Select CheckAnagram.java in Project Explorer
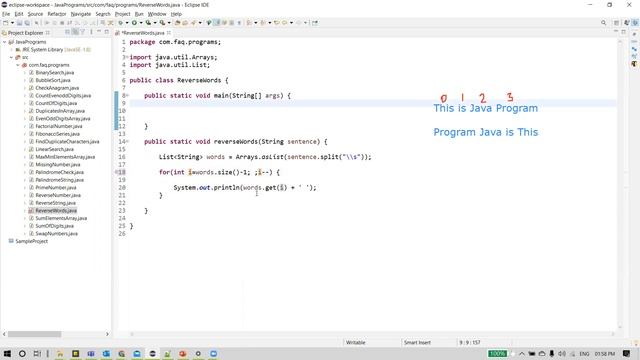Viewport: 640px width, 360px height. (x=57, y=88)
